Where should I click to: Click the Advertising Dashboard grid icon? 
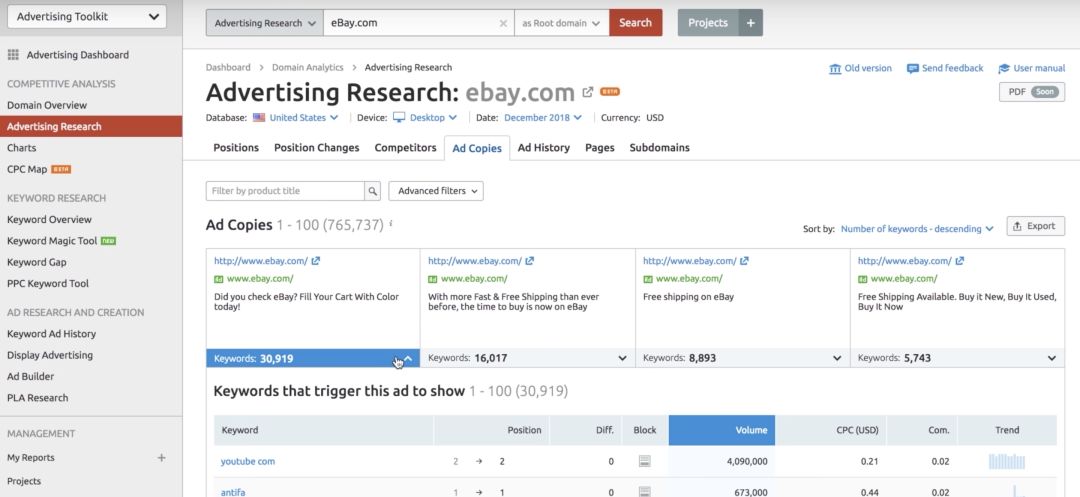[x=13, y=55]
